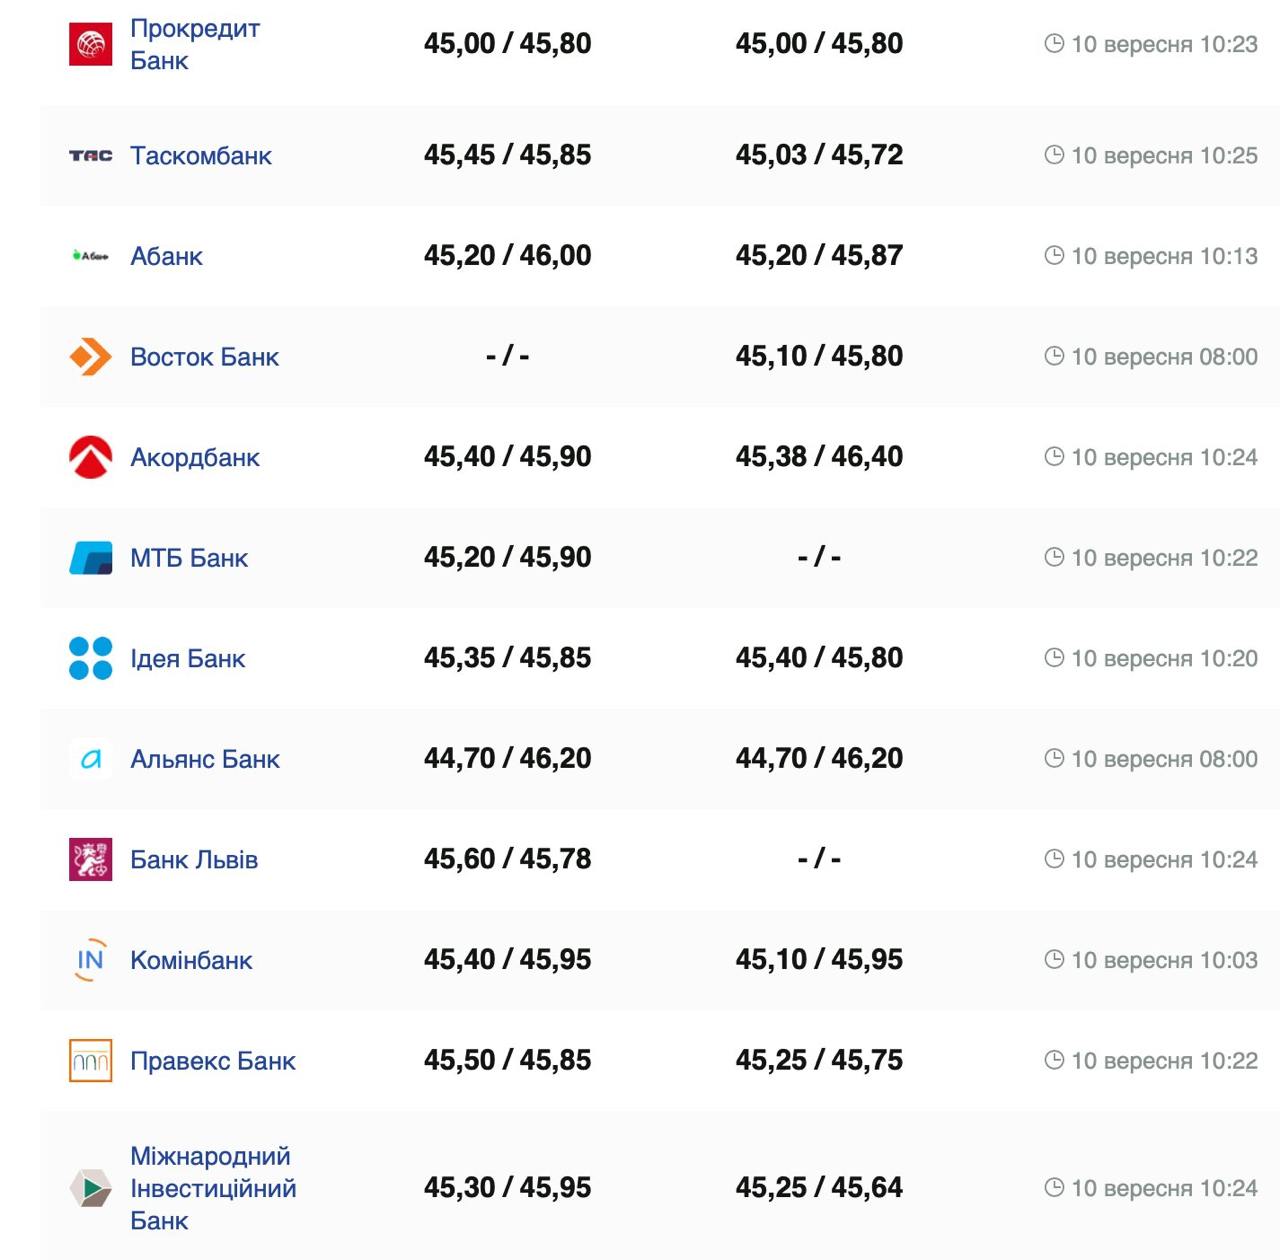Follow the Міжнародний Інвестиційний Банк link
This screenshot has height=1260, width=1280.
point(213,1188)
